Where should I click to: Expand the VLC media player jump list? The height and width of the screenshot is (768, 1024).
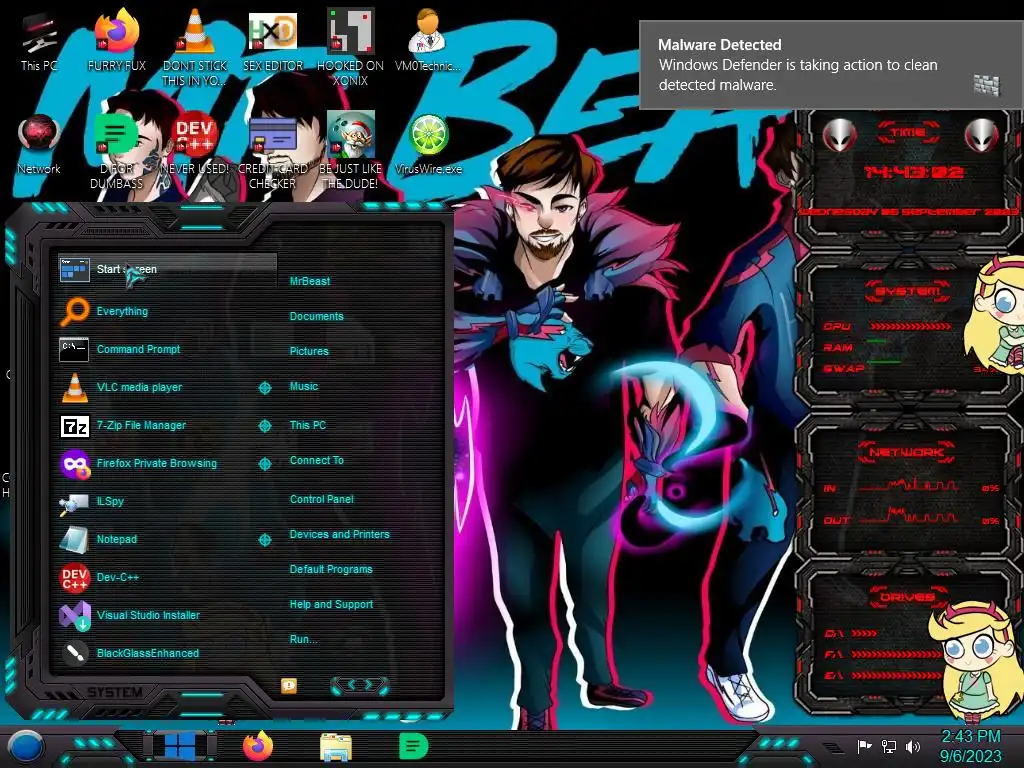[x=264, y=388]
